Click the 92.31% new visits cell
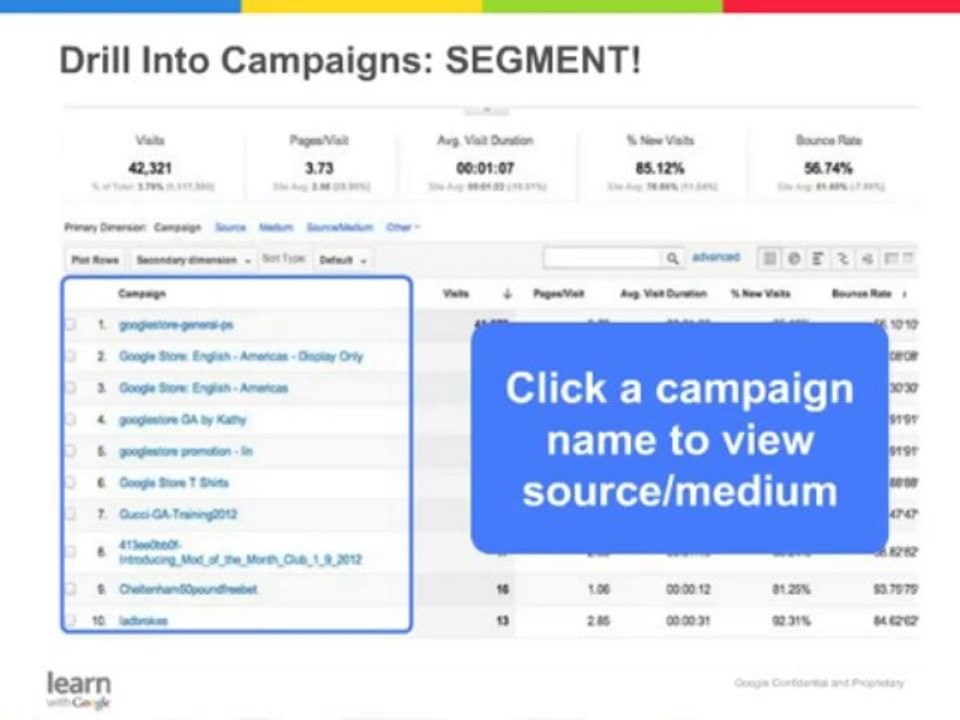Viewport: 960px width, 720px height. coord(791,621)
